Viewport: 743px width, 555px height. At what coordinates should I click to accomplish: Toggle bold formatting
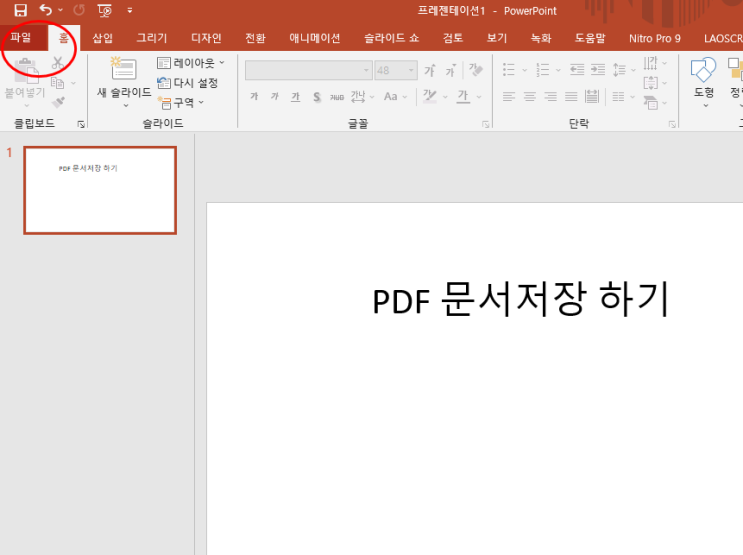click(x=254, y=97)
